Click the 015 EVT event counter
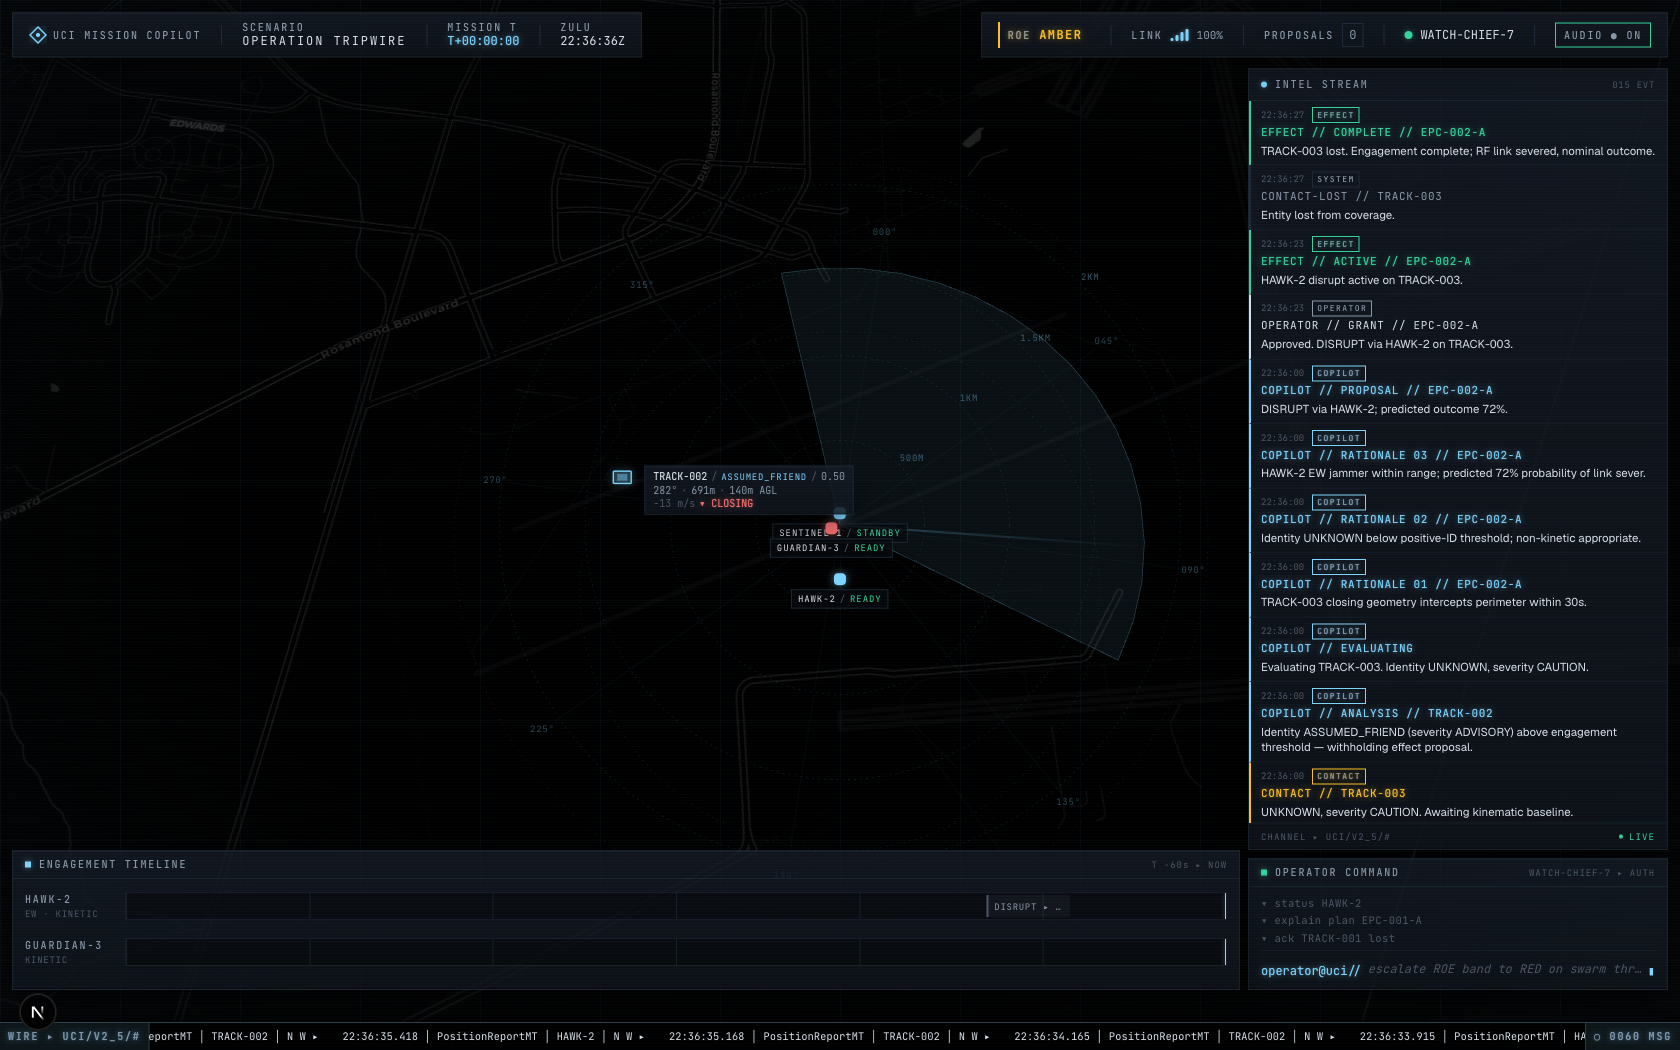The image size is (1680, 1050). pos(1633,85)
